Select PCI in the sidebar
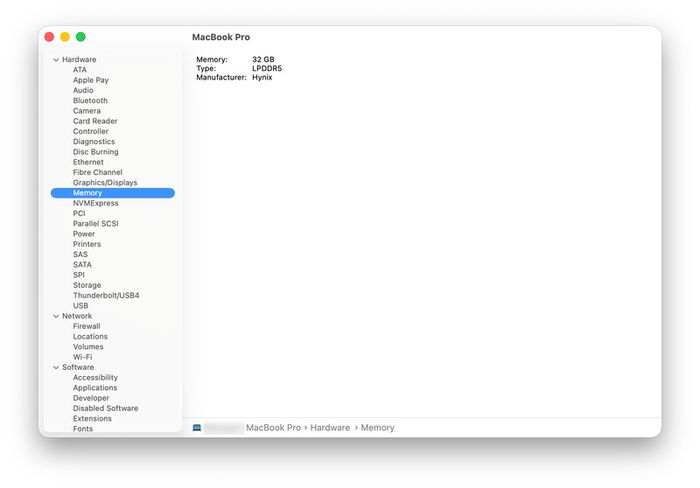Screen dimensions: 700x488 click(x=79, y=213)
